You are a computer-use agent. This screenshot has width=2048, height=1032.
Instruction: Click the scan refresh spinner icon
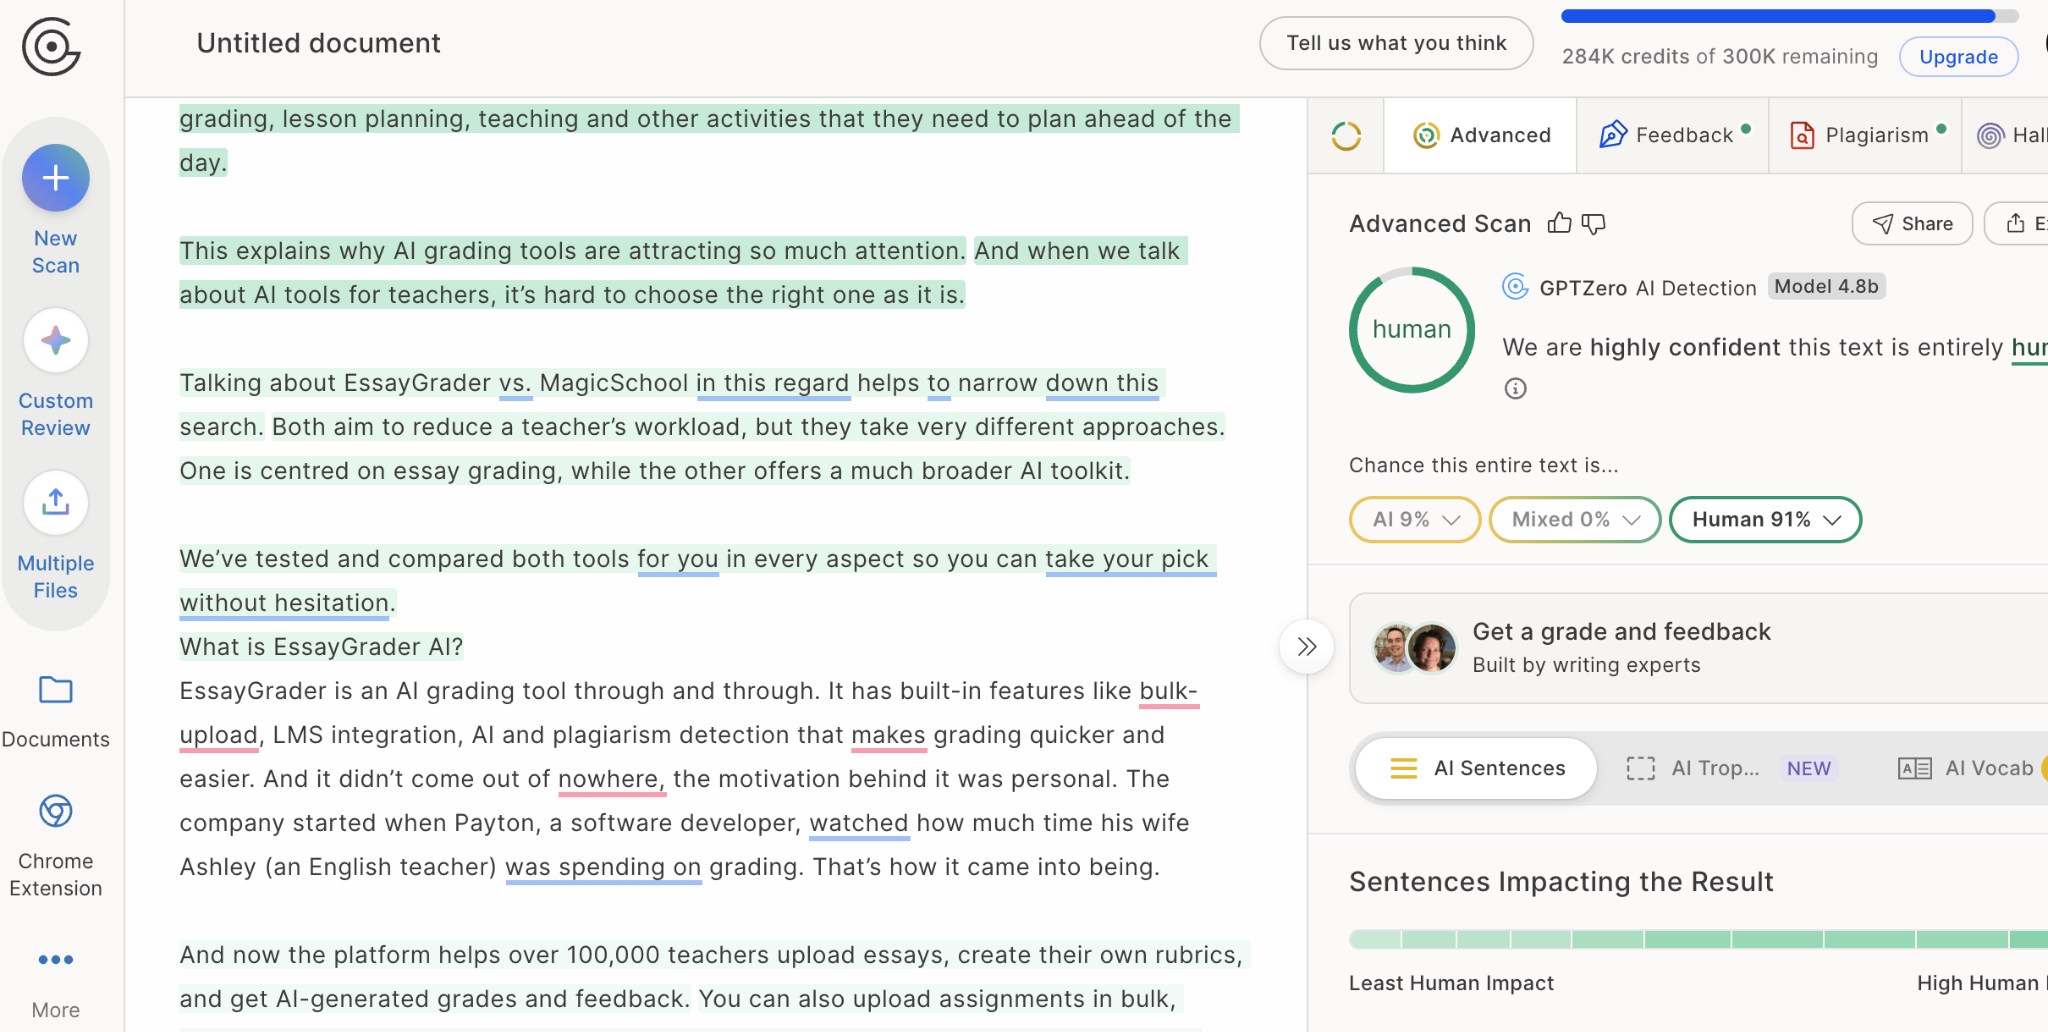pyautogui.click(x=1347, y=136)
